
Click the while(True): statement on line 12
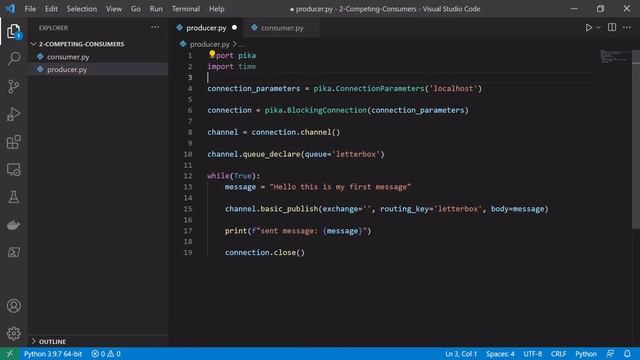coord(233,176)
